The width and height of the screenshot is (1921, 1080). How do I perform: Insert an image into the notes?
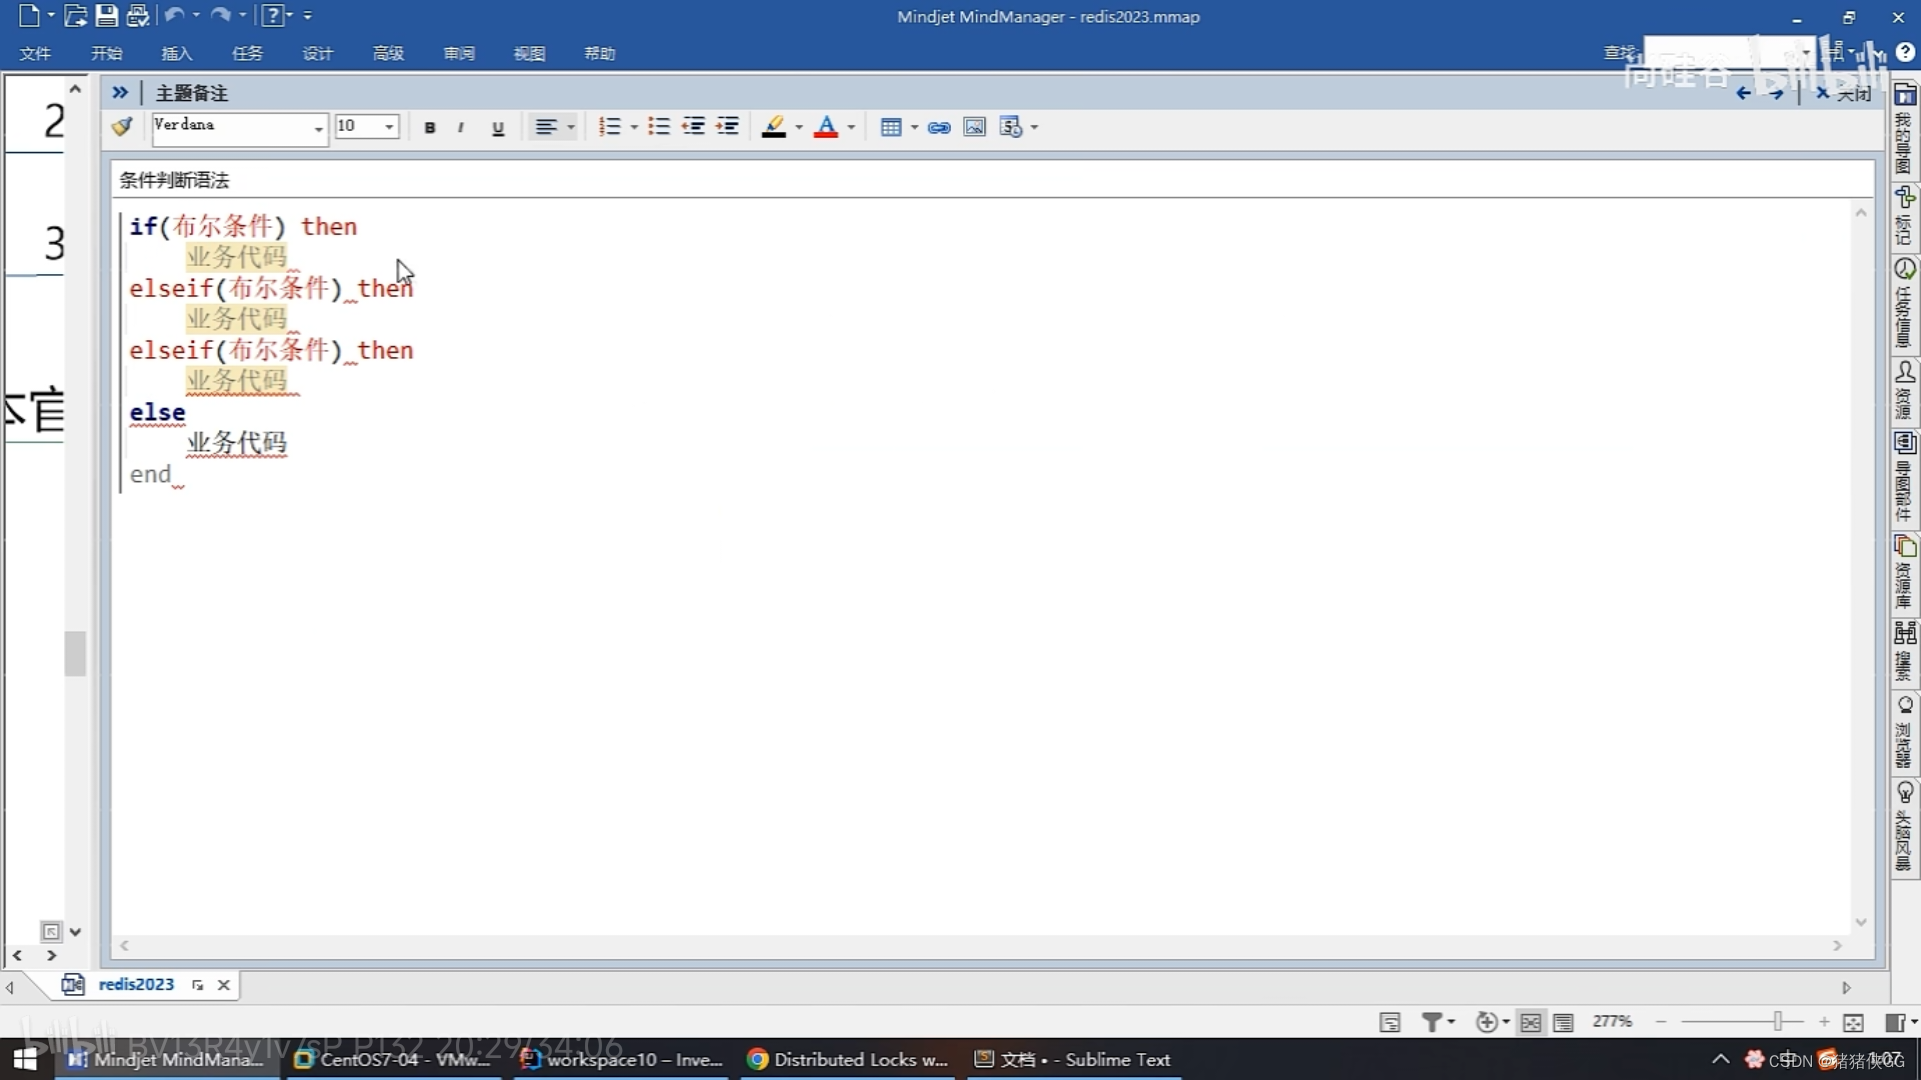click(x=974, y=127)
